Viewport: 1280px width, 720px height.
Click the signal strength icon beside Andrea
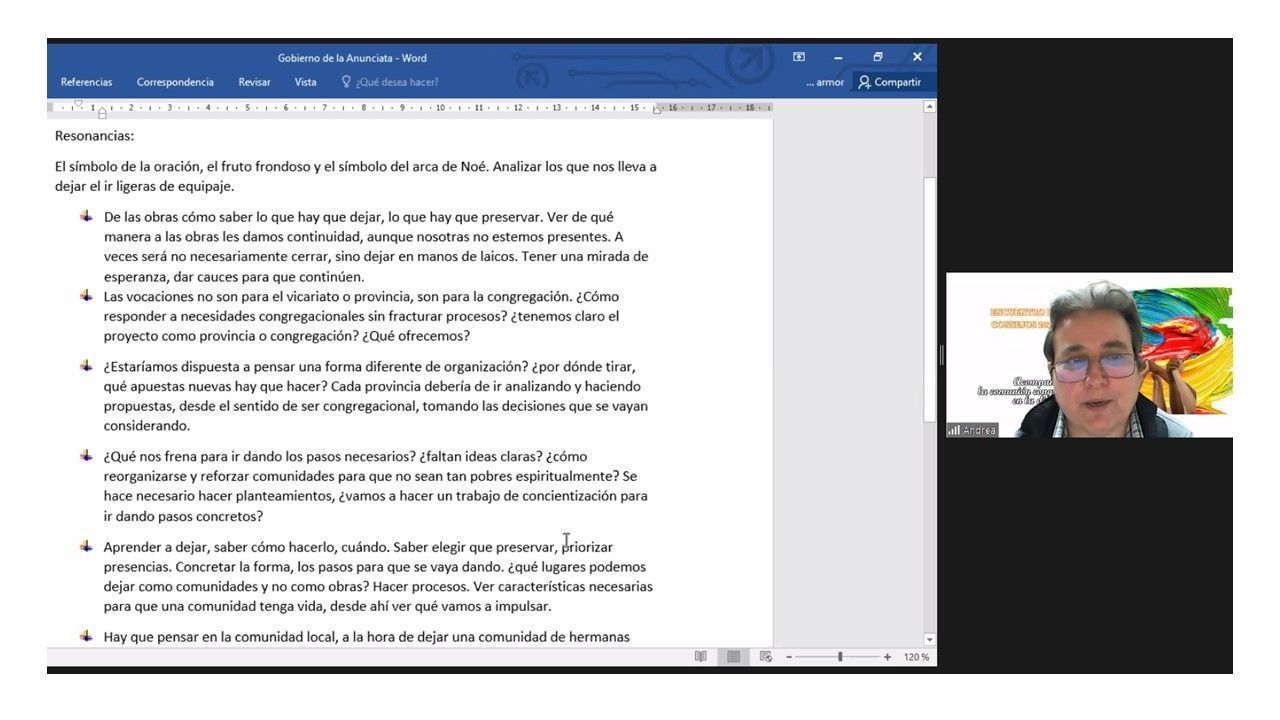[954, 430]
